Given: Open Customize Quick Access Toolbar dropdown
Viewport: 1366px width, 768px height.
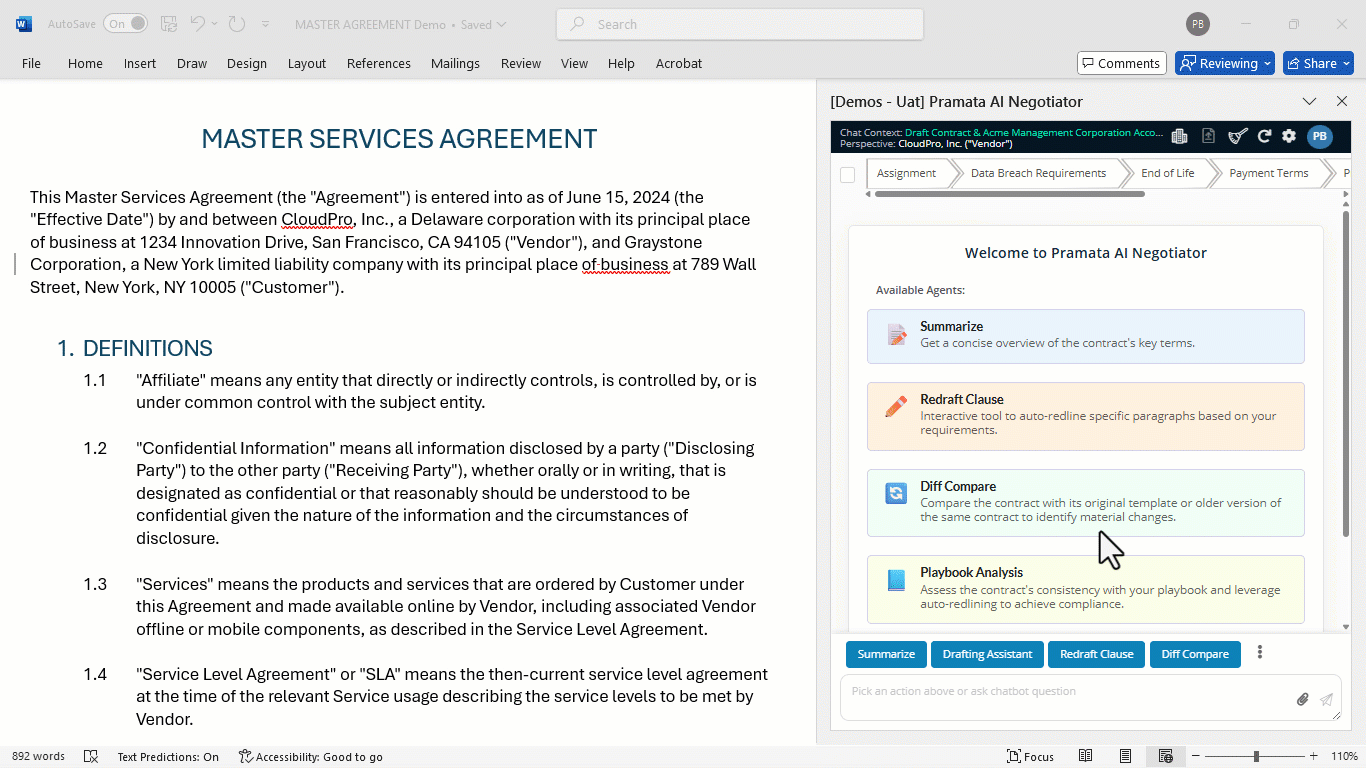Looking at the screenshot, I should pyautogui.click(x=265, y=24).
